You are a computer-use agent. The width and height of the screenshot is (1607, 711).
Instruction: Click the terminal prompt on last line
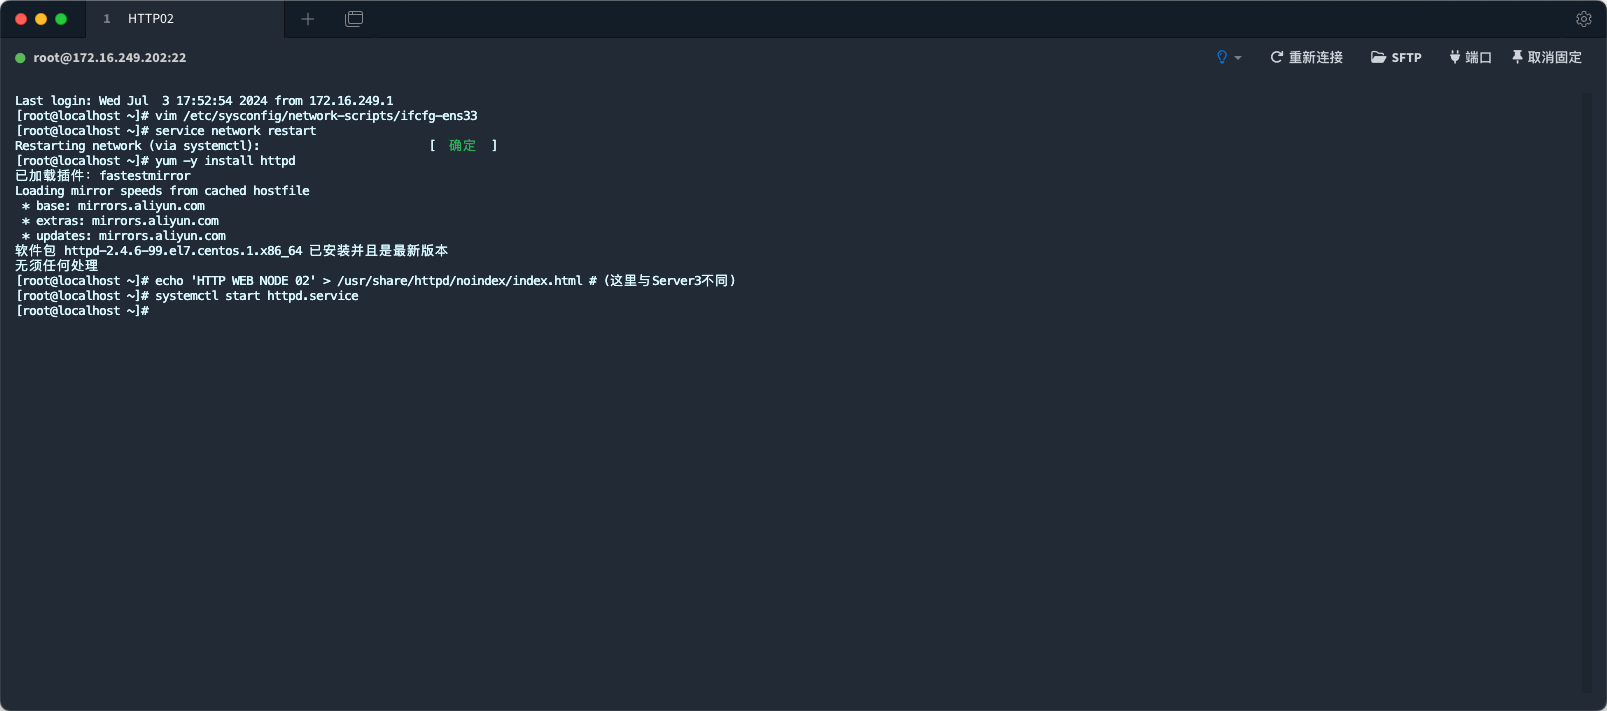pyautogui.click(x=85, y=311)
